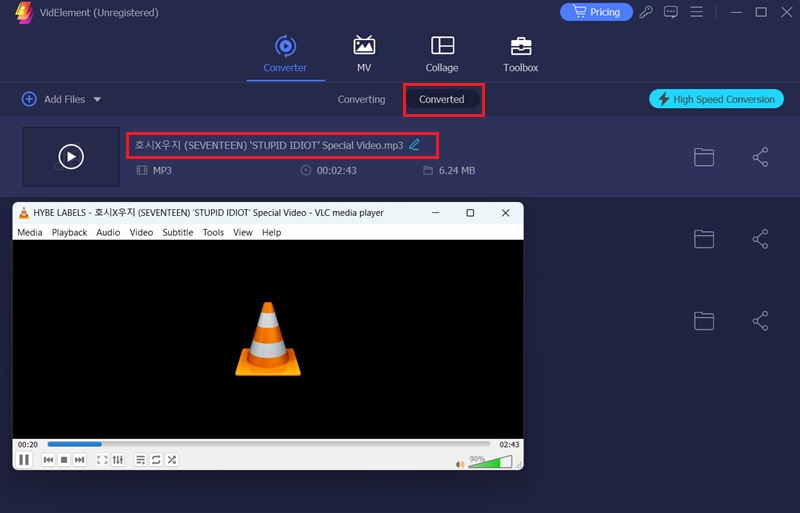Viewport: 800px width, 513px height.
Task: Open folder for the third converted item
Action: coord(704,321)
